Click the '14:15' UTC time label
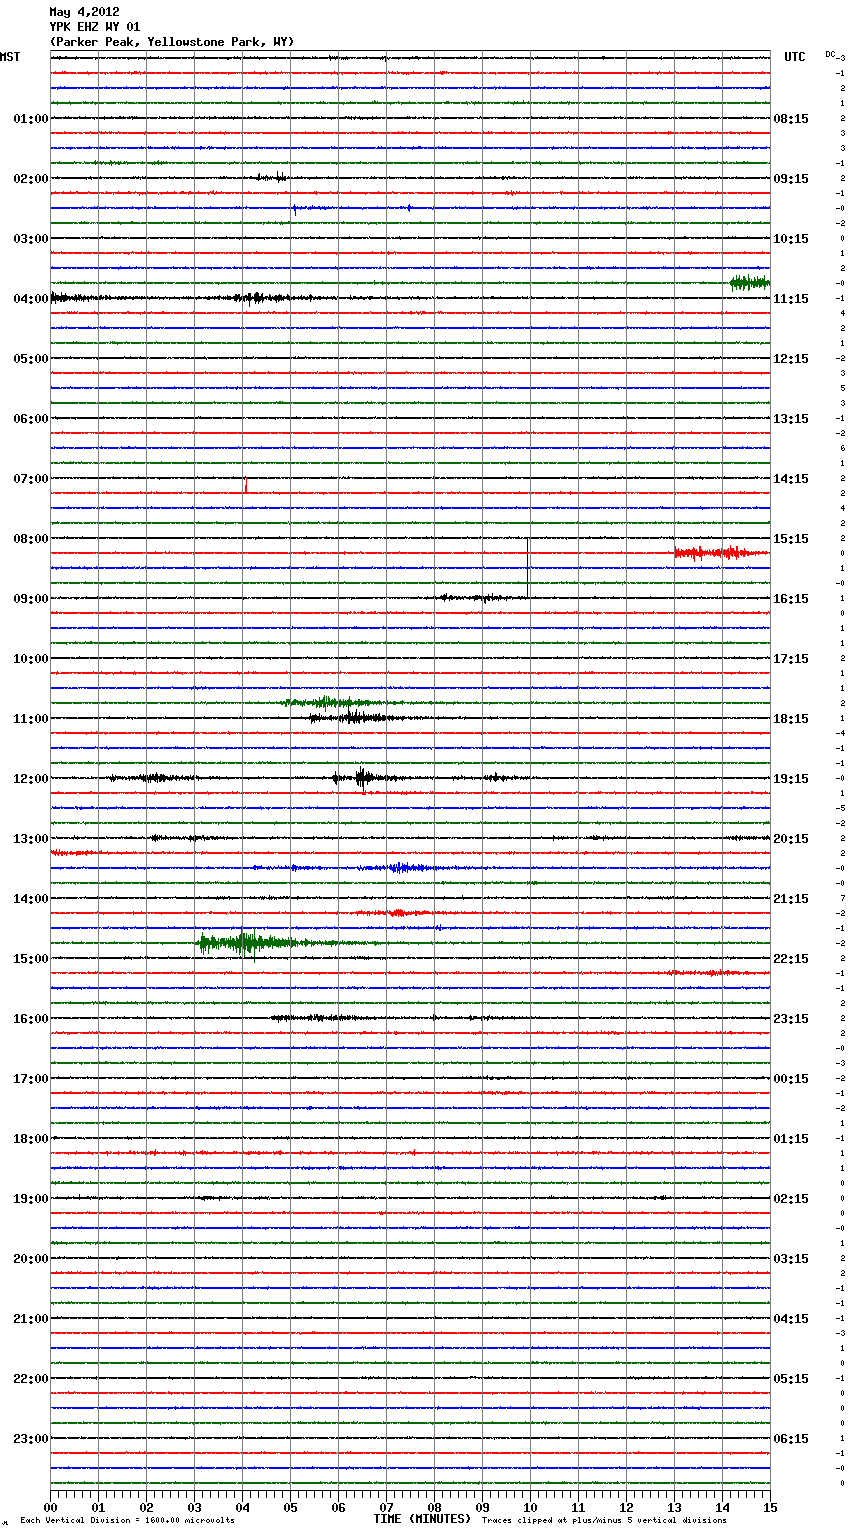The image size is (850, 1534). click(x=791, y=479)
